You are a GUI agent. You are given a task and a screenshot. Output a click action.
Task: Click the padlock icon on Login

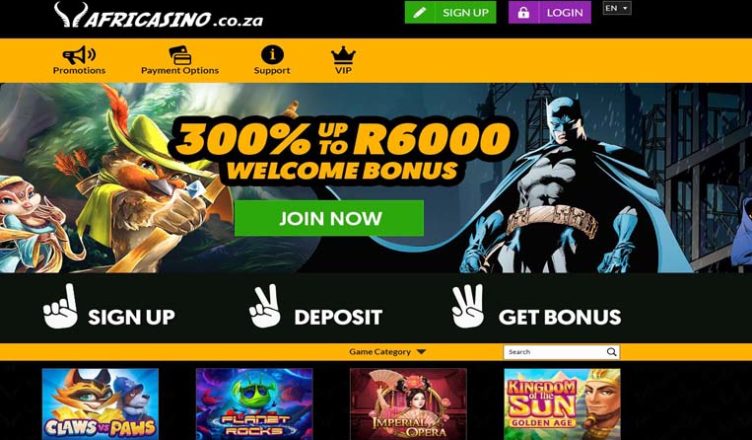point(523,12)
